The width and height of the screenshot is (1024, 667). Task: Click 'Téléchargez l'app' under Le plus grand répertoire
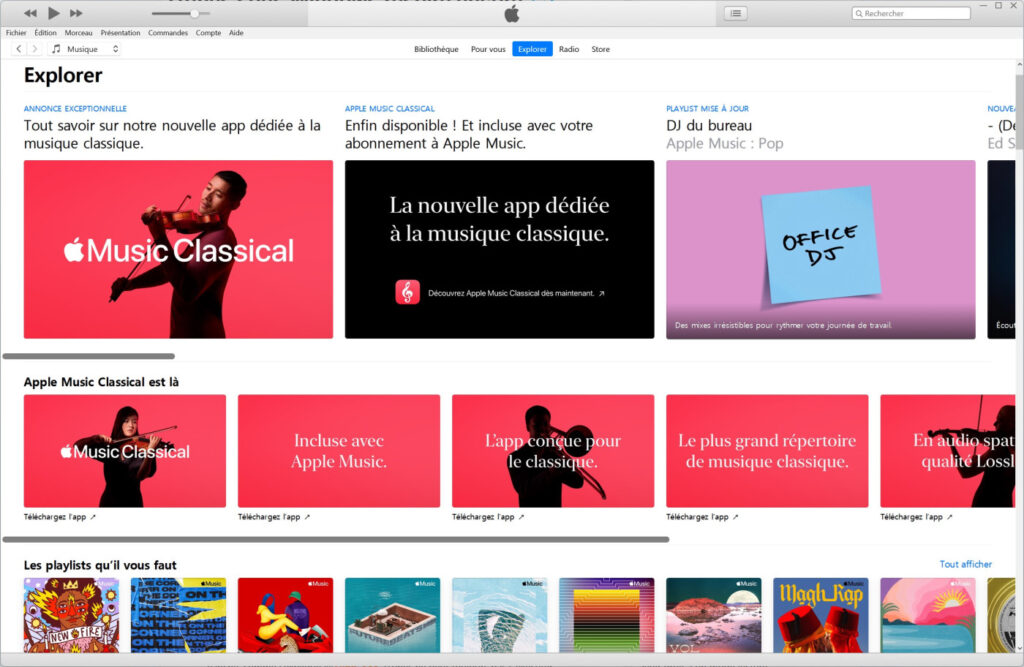tap(703, 517)
